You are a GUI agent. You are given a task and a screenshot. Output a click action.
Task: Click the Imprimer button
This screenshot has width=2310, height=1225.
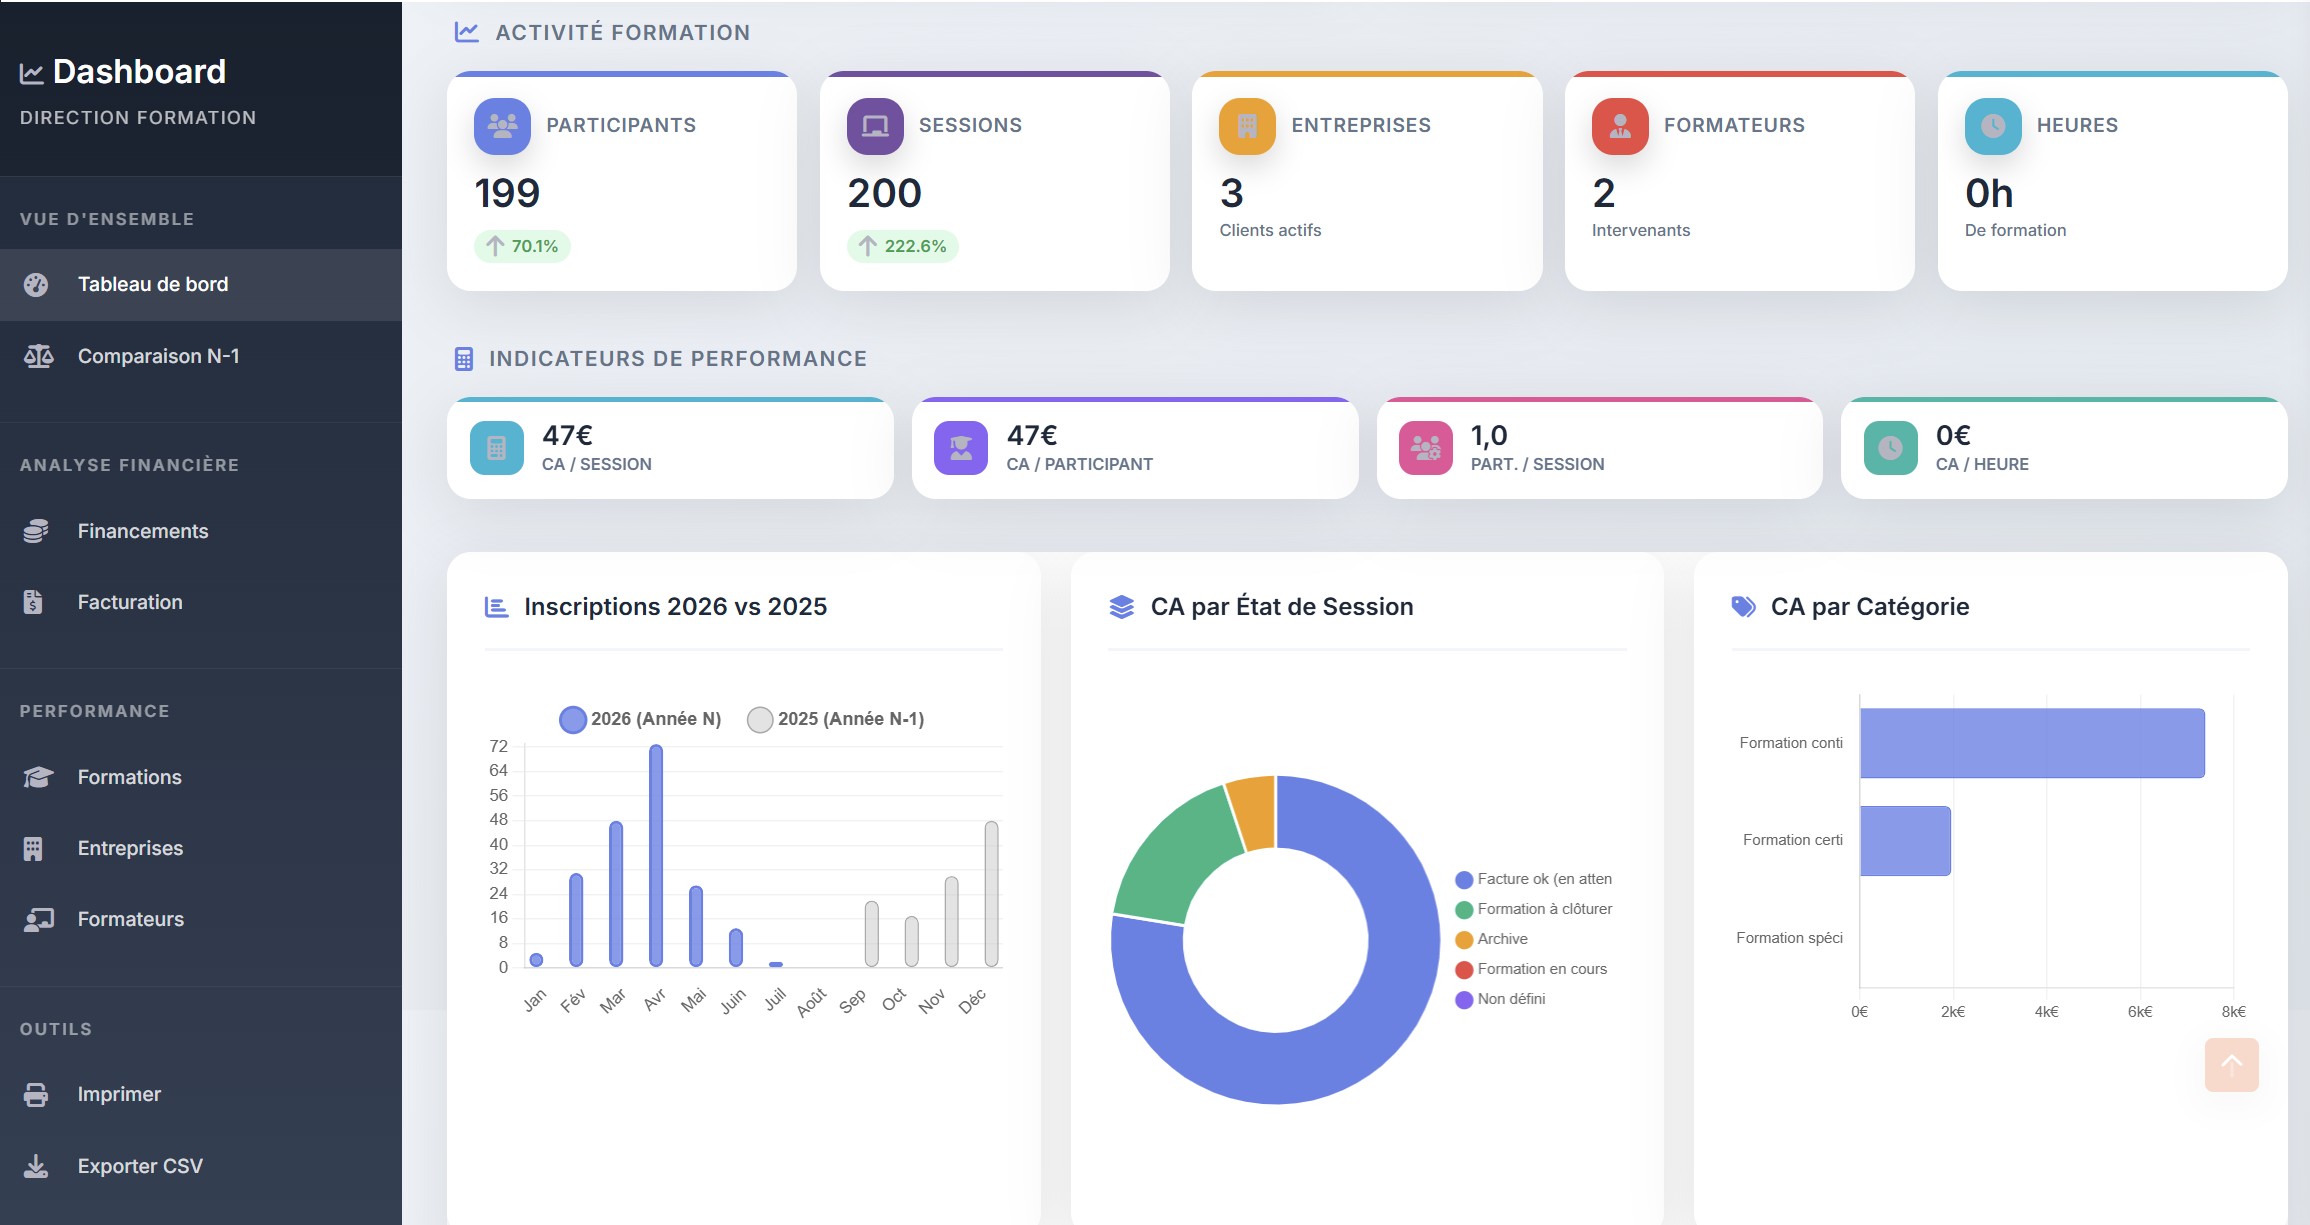point(118,1093)
